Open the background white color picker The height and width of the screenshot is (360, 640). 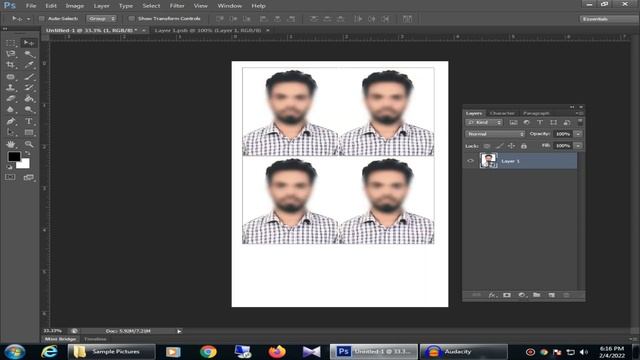[24, 164]
